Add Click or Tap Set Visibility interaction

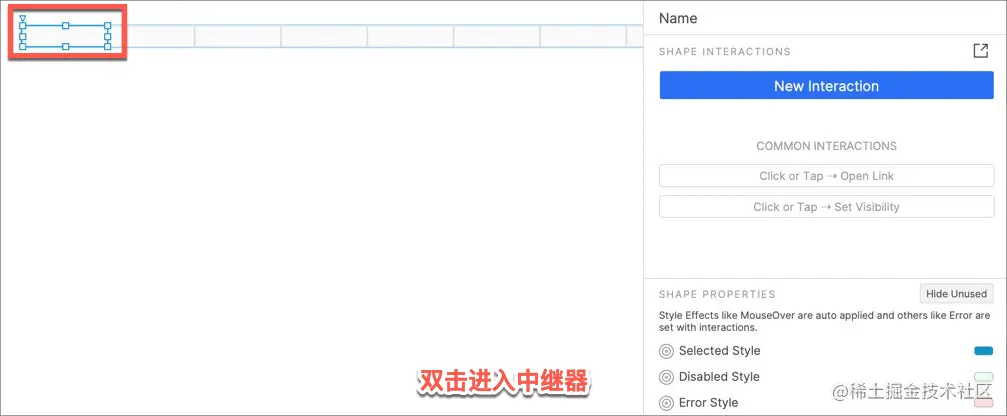click(x=826, y=207)
